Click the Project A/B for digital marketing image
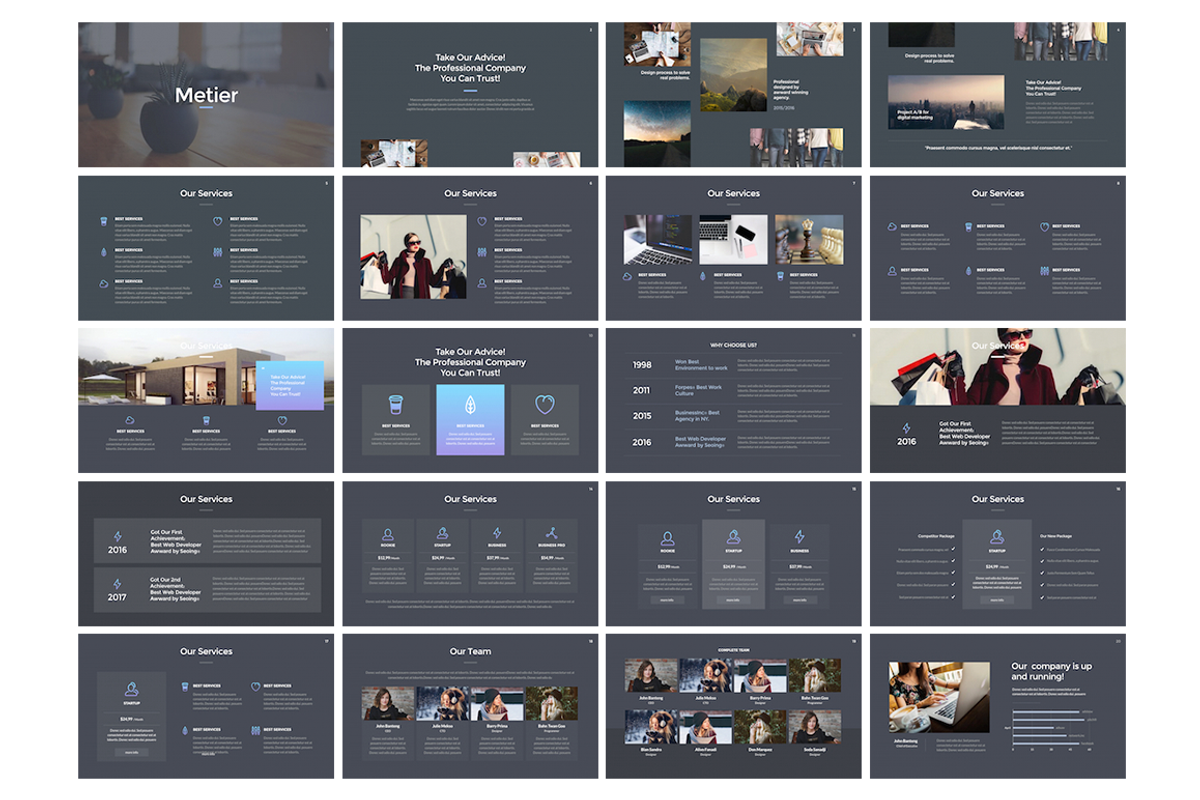This screenshot has height=800, width=1200. [946, 103]
